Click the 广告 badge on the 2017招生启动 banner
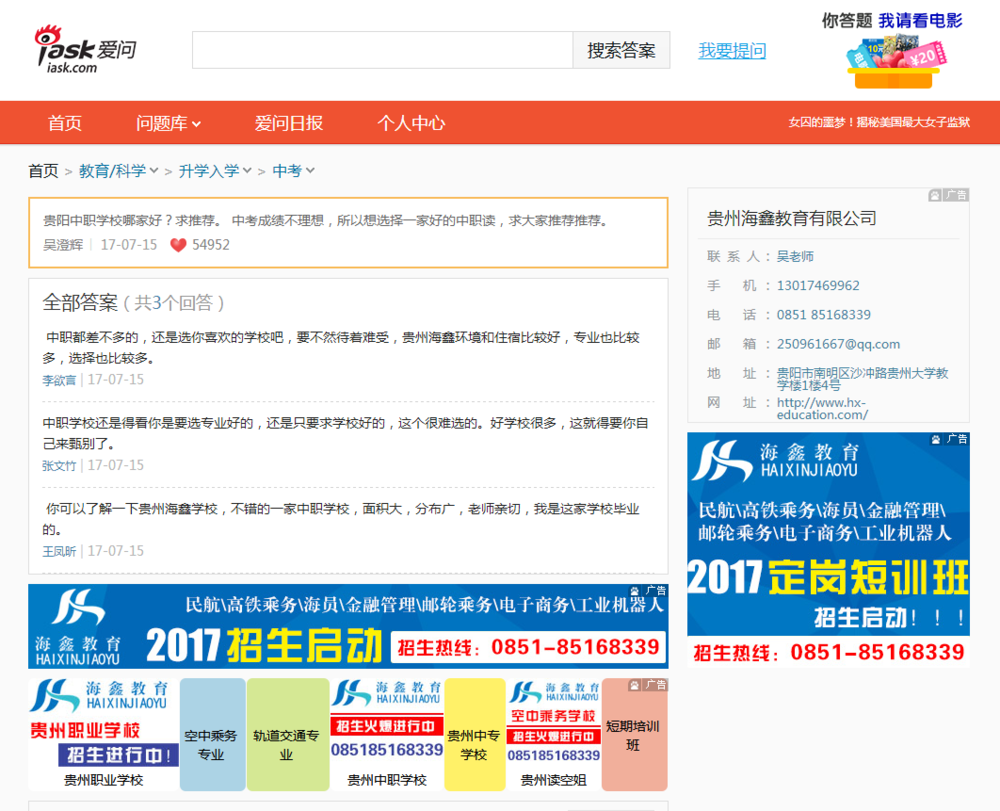This screenshot has width=1000, height=811. [648, 590]
